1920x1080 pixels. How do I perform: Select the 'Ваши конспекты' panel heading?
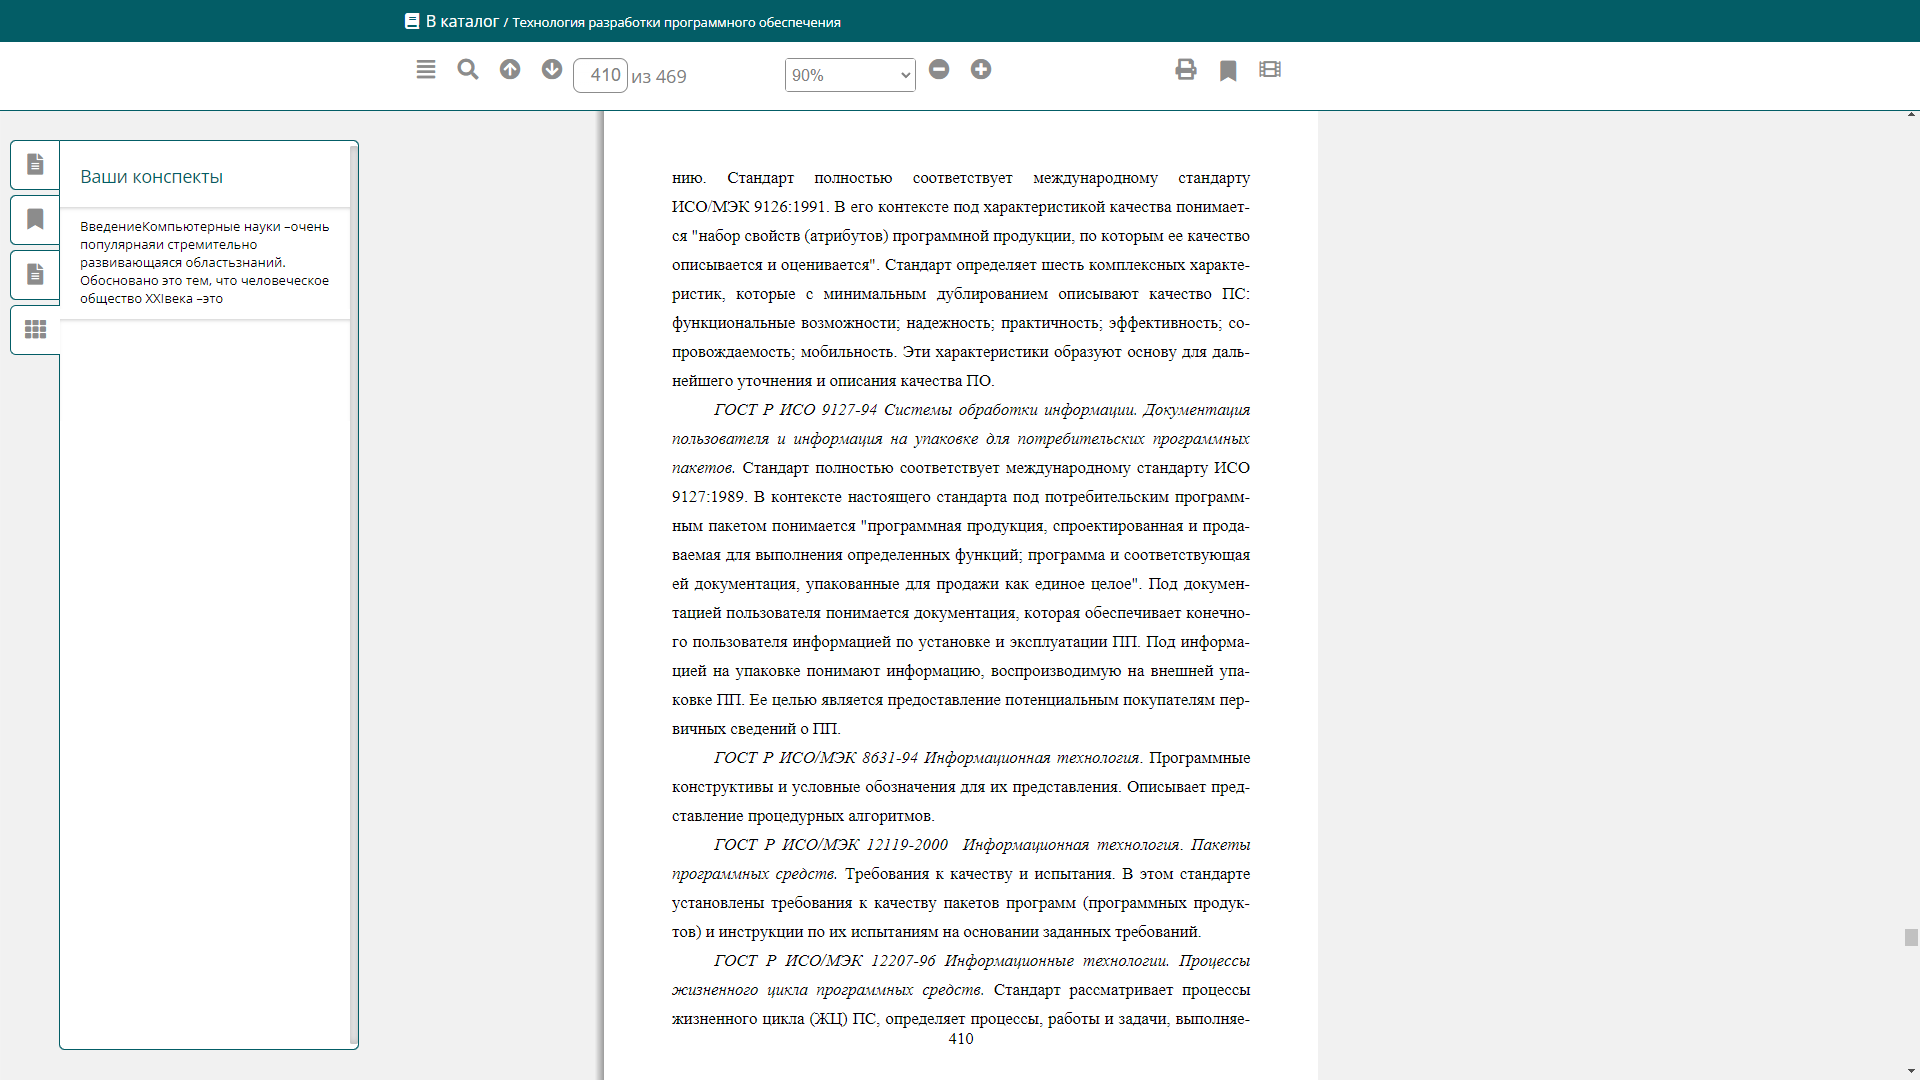[151, 177]
